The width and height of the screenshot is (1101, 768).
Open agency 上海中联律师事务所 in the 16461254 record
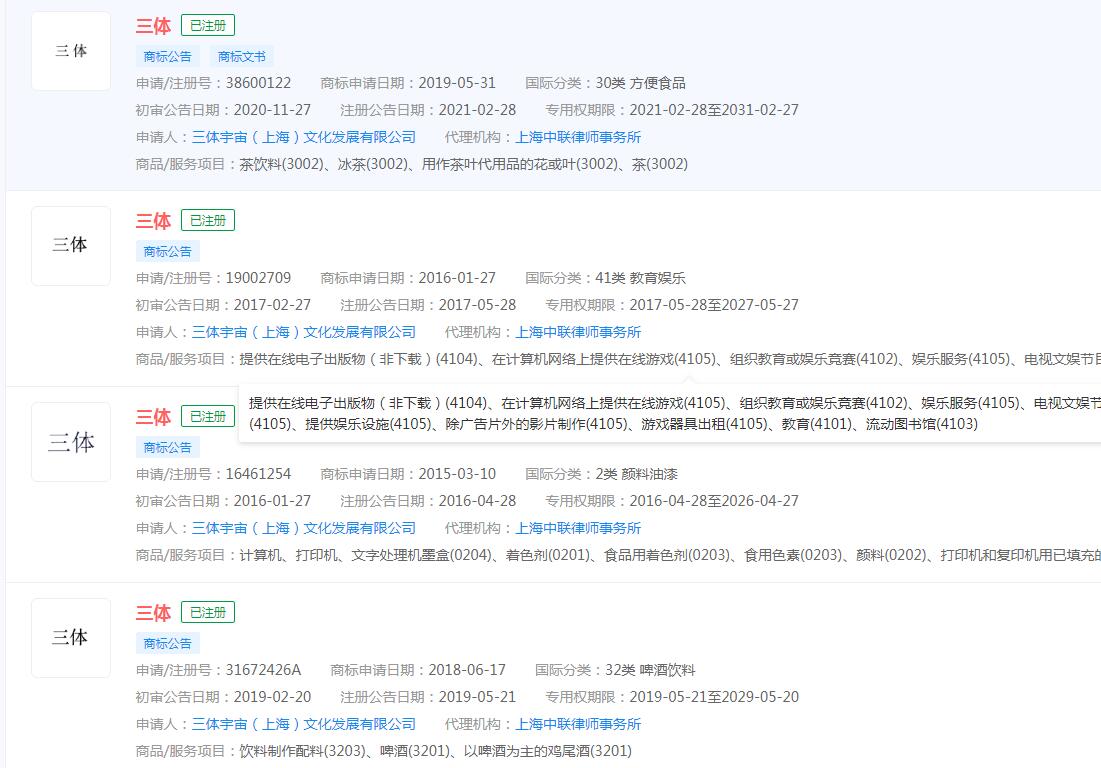578,528
